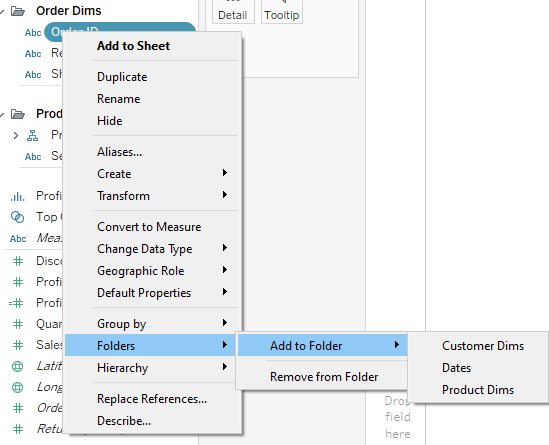Click the Abc icon of the Se field

click(x=33, y=157)
